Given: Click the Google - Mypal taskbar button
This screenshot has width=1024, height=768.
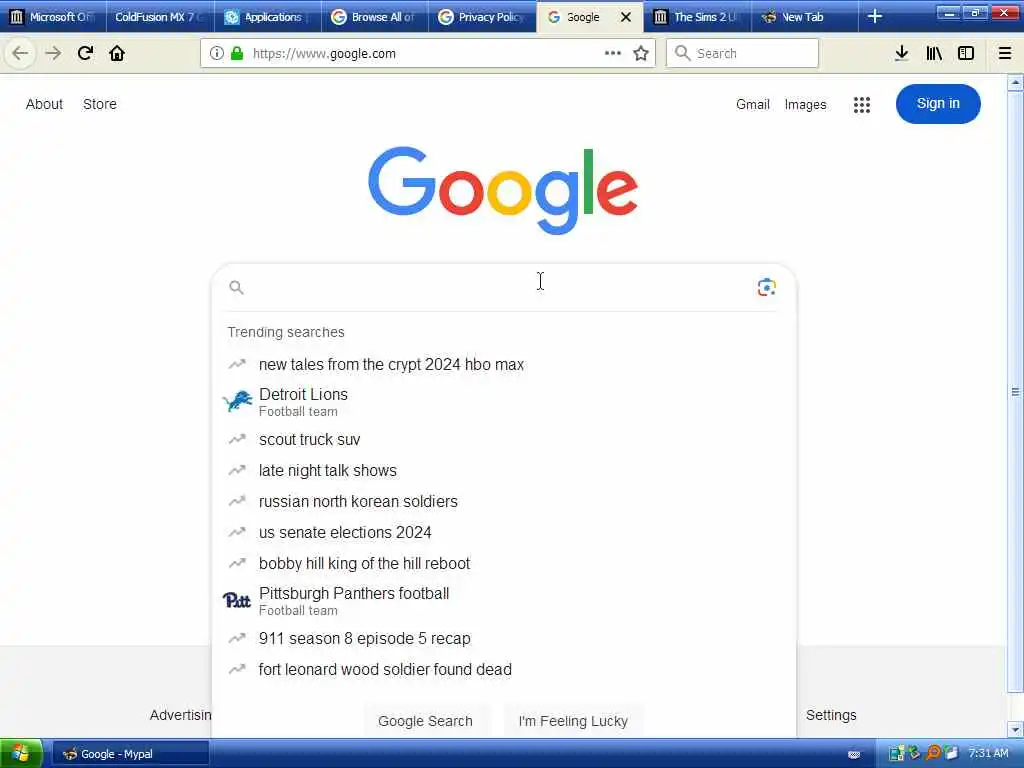Looking at the screenshot, I should 130,754.
